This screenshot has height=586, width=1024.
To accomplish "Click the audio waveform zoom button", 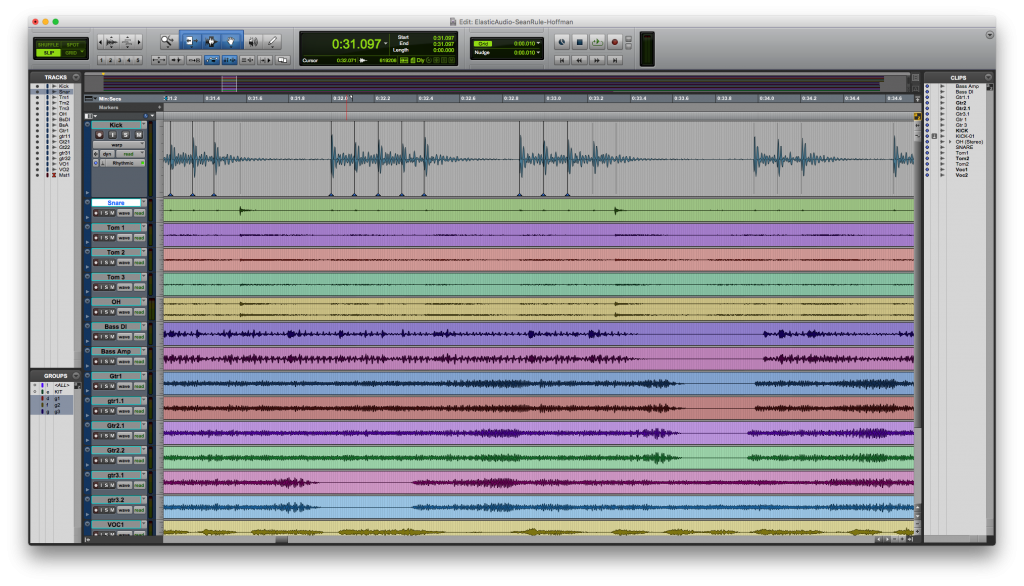I will click(x=112, y=42).
